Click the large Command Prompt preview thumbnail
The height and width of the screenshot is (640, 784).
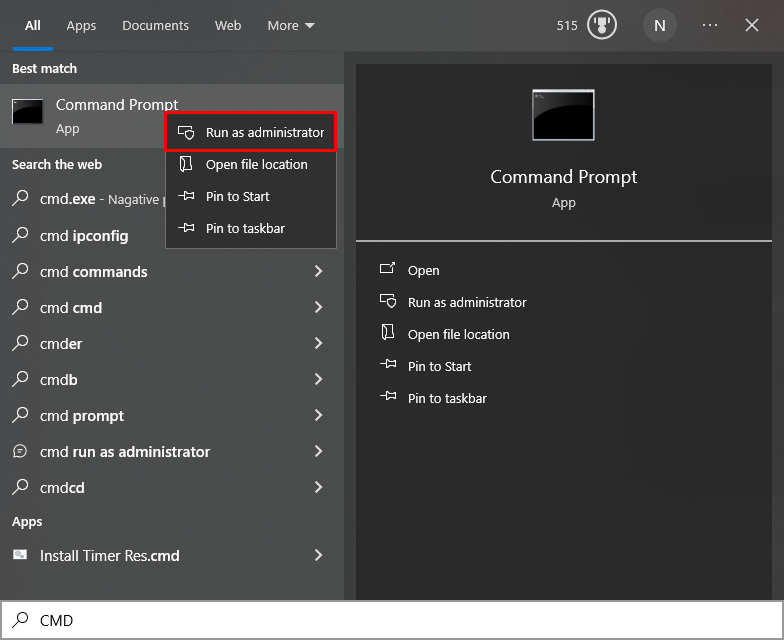click(563, 114)
